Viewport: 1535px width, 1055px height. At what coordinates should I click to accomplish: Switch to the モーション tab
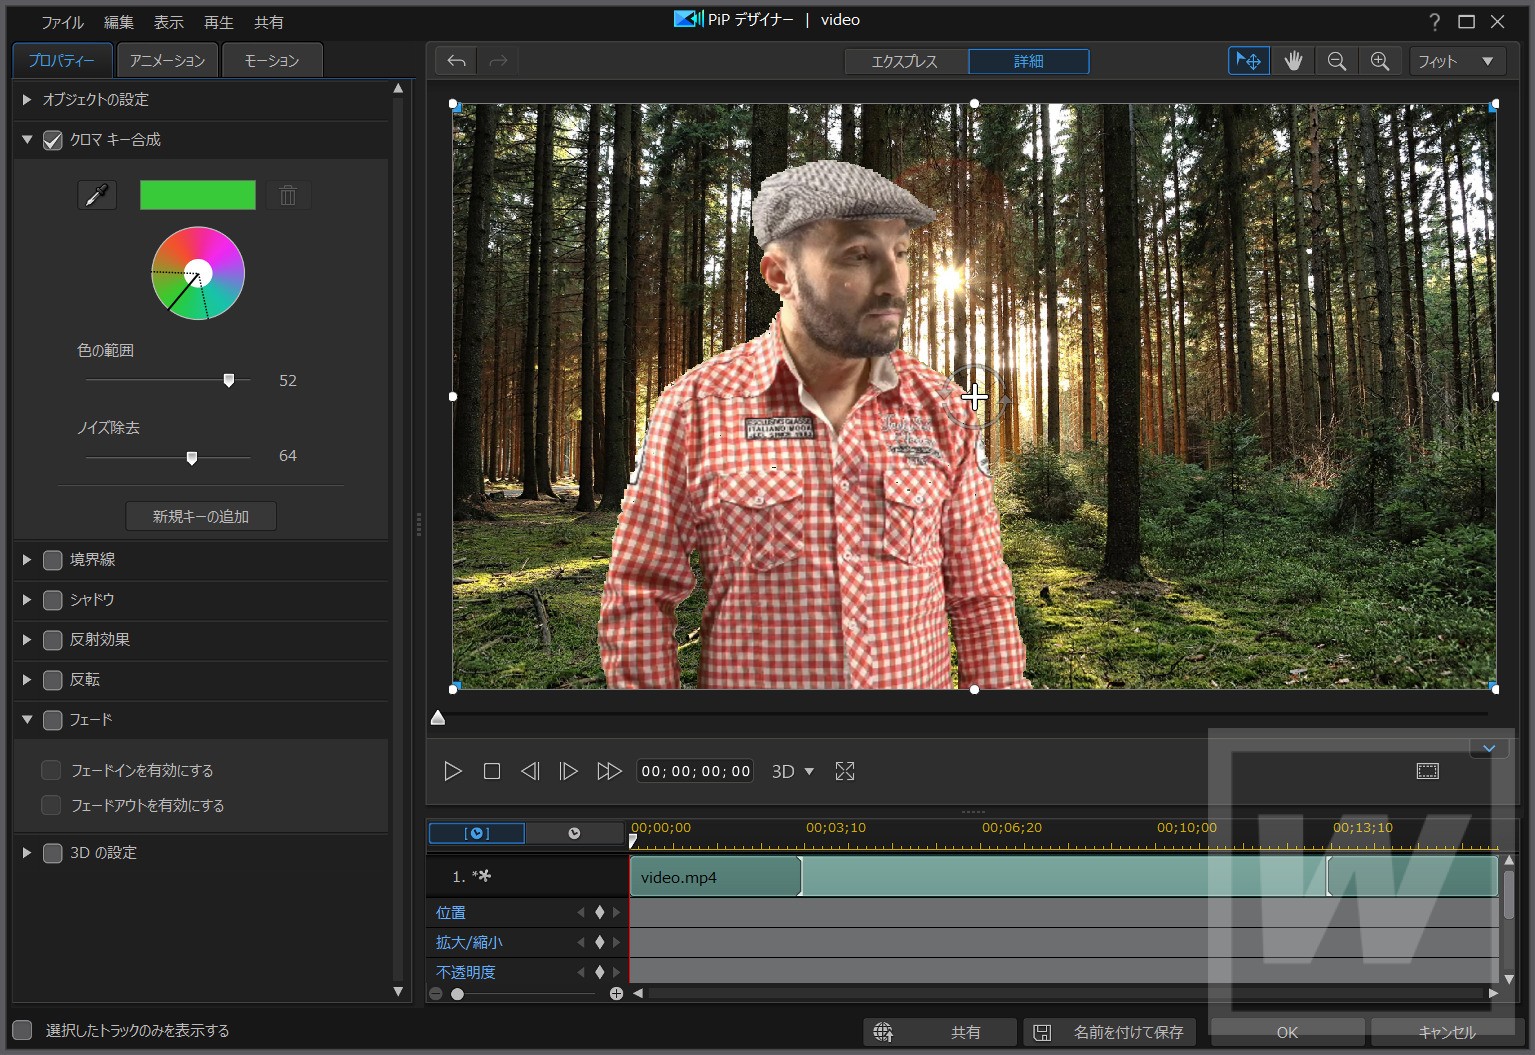coord(272,61)
